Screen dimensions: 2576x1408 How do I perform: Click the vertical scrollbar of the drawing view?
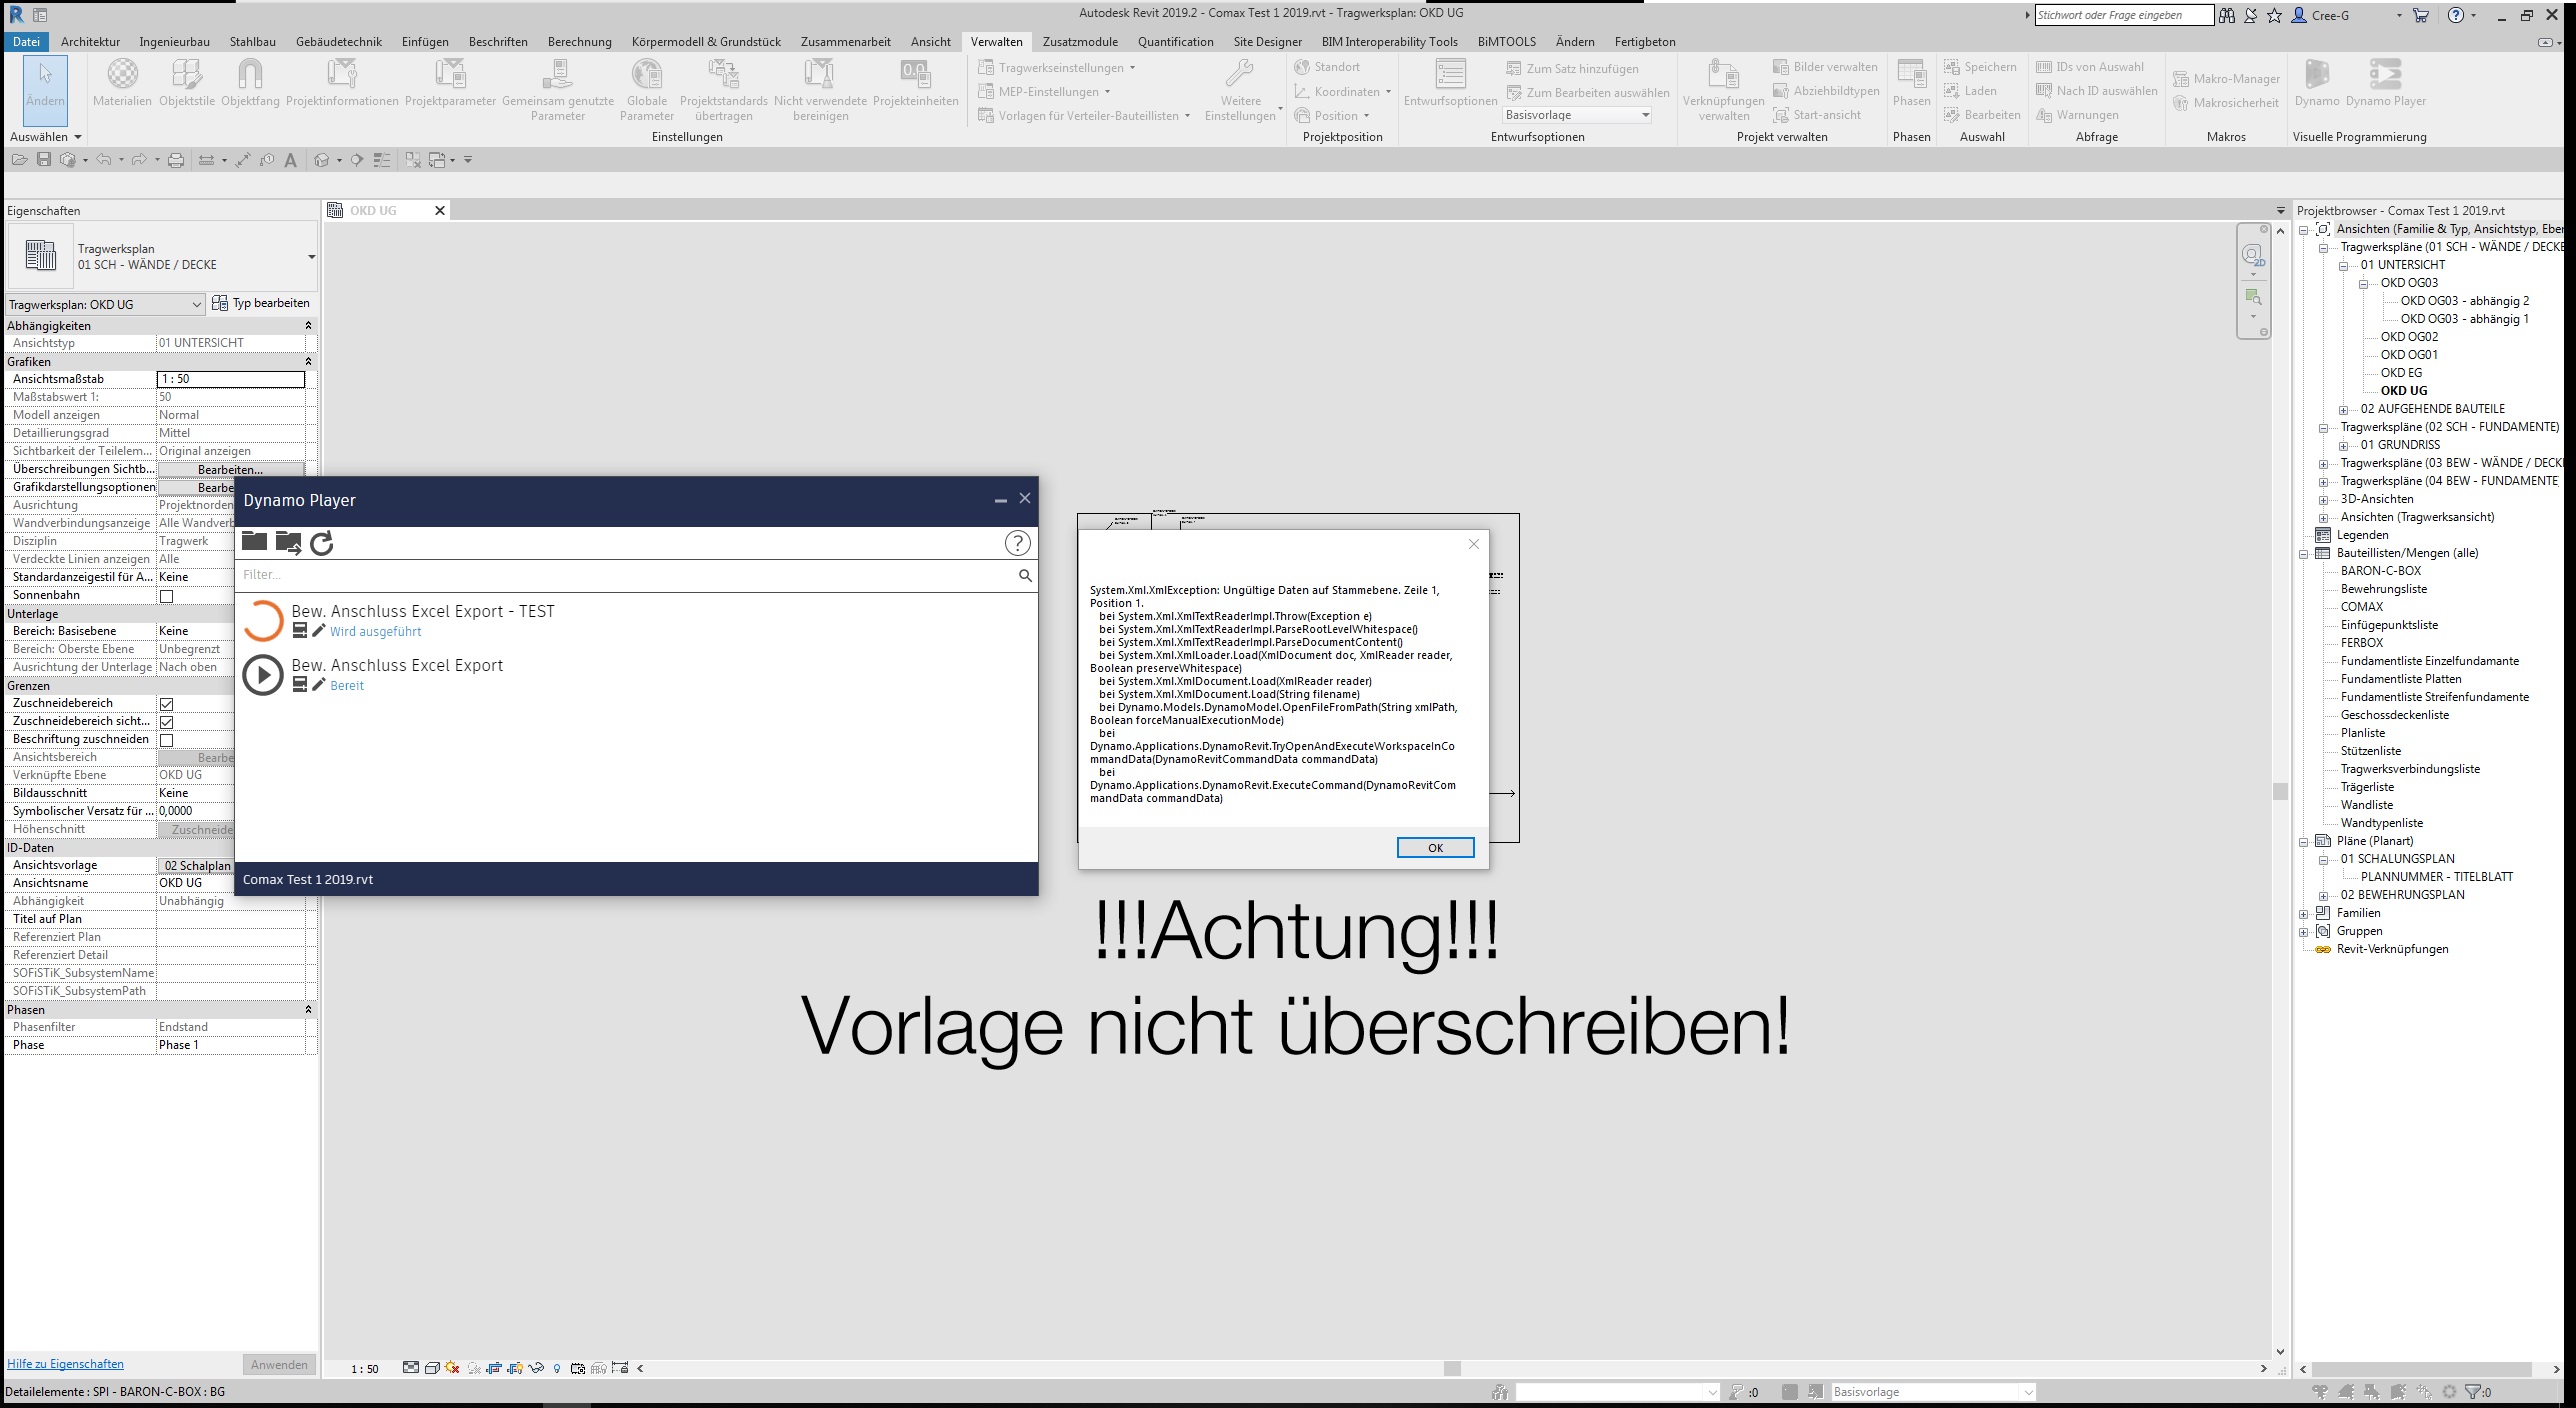(x=2280, y=790)
